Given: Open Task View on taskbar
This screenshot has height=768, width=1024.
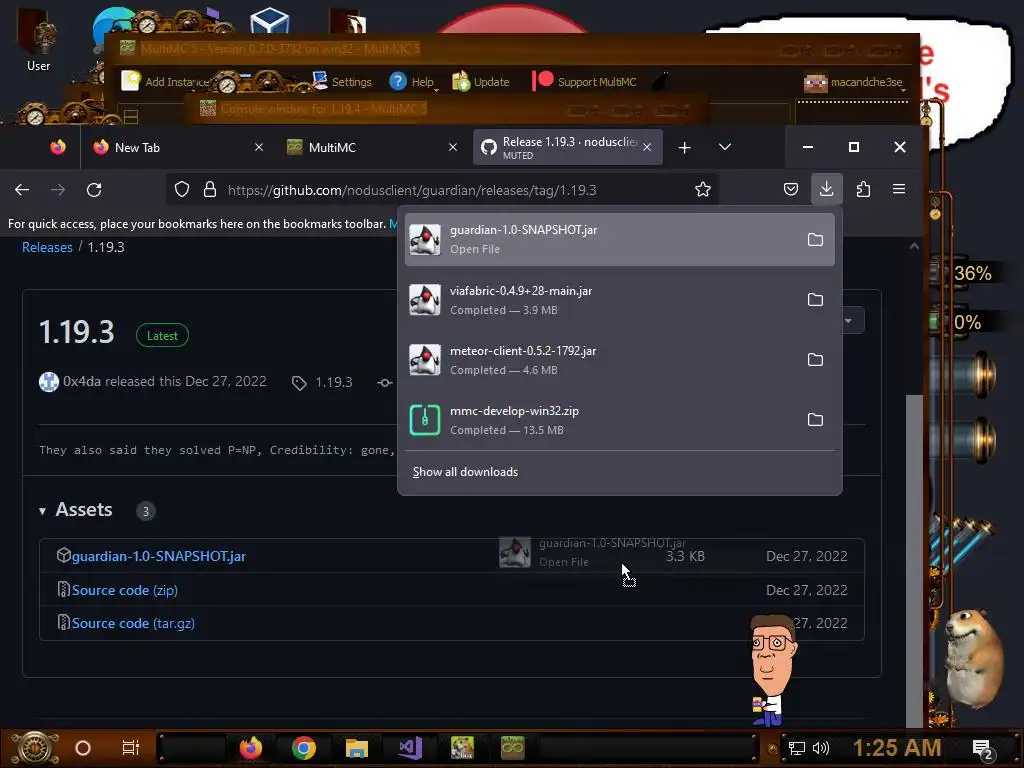Looking at the screenshot, I should coord(131,748).
